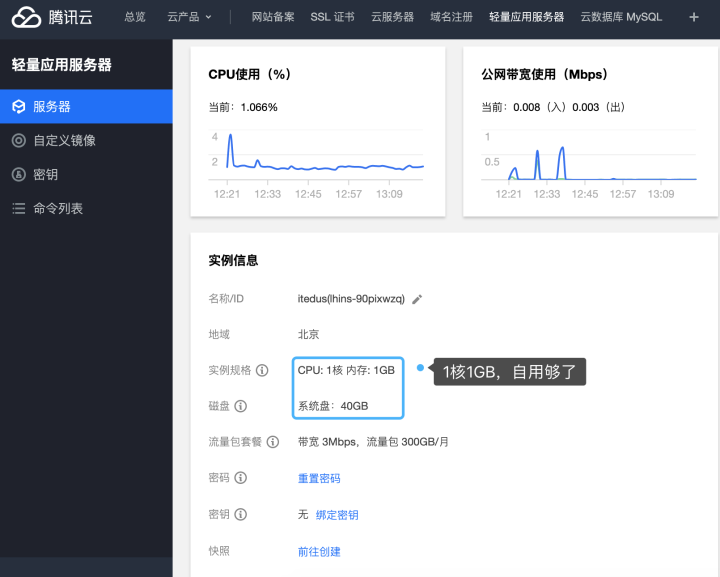Click the CPU使用 (%) card title
The width and height of the screenshot is (720, 577).
(250, 74)
